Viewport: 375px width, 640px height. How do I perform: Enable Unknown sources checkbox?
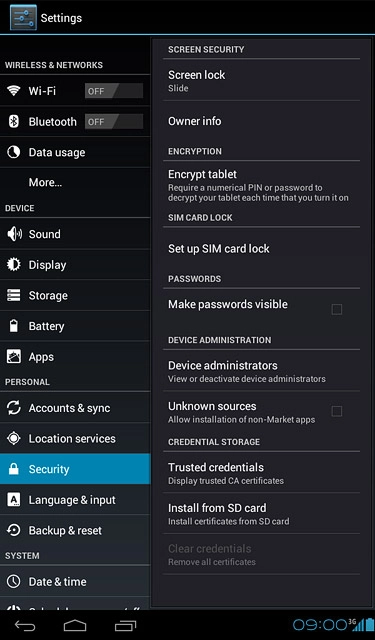[337, 411]
